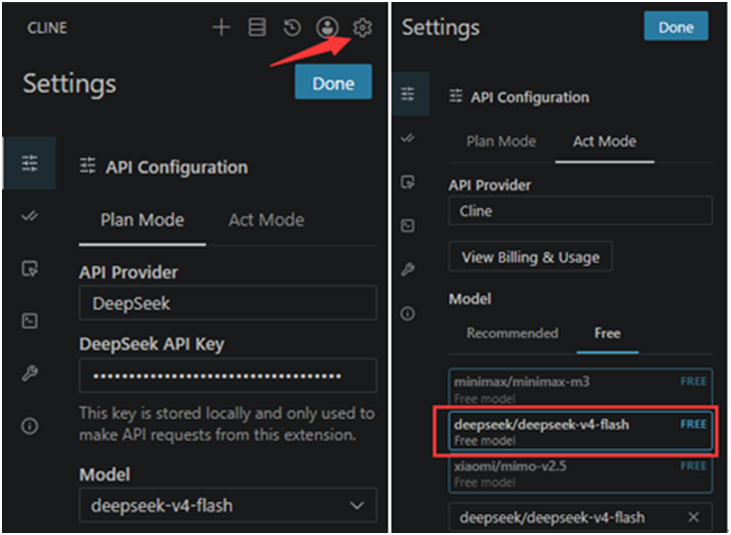The height and width of the screenshot is (535, 731).
Task: Switch to Act Mode tab in the left panel
Action: 266,220
